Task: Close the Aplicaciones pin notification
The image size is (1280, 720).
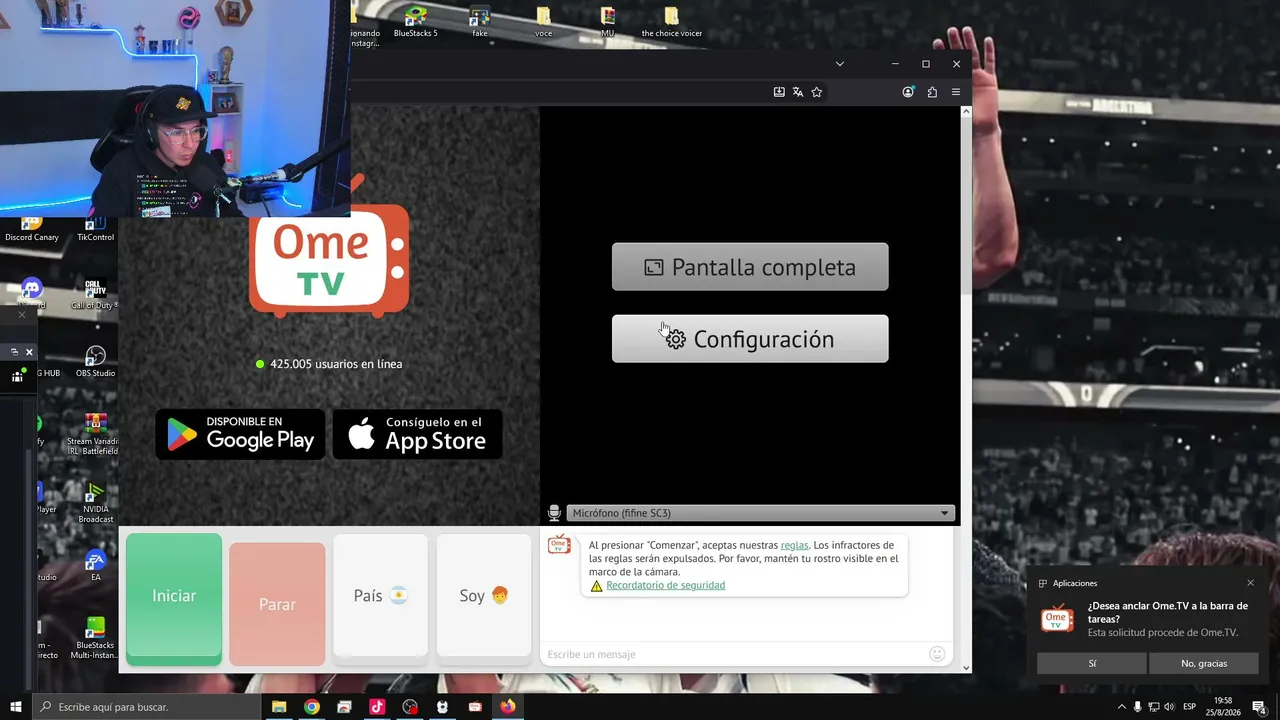Action: click(1250, 583)
